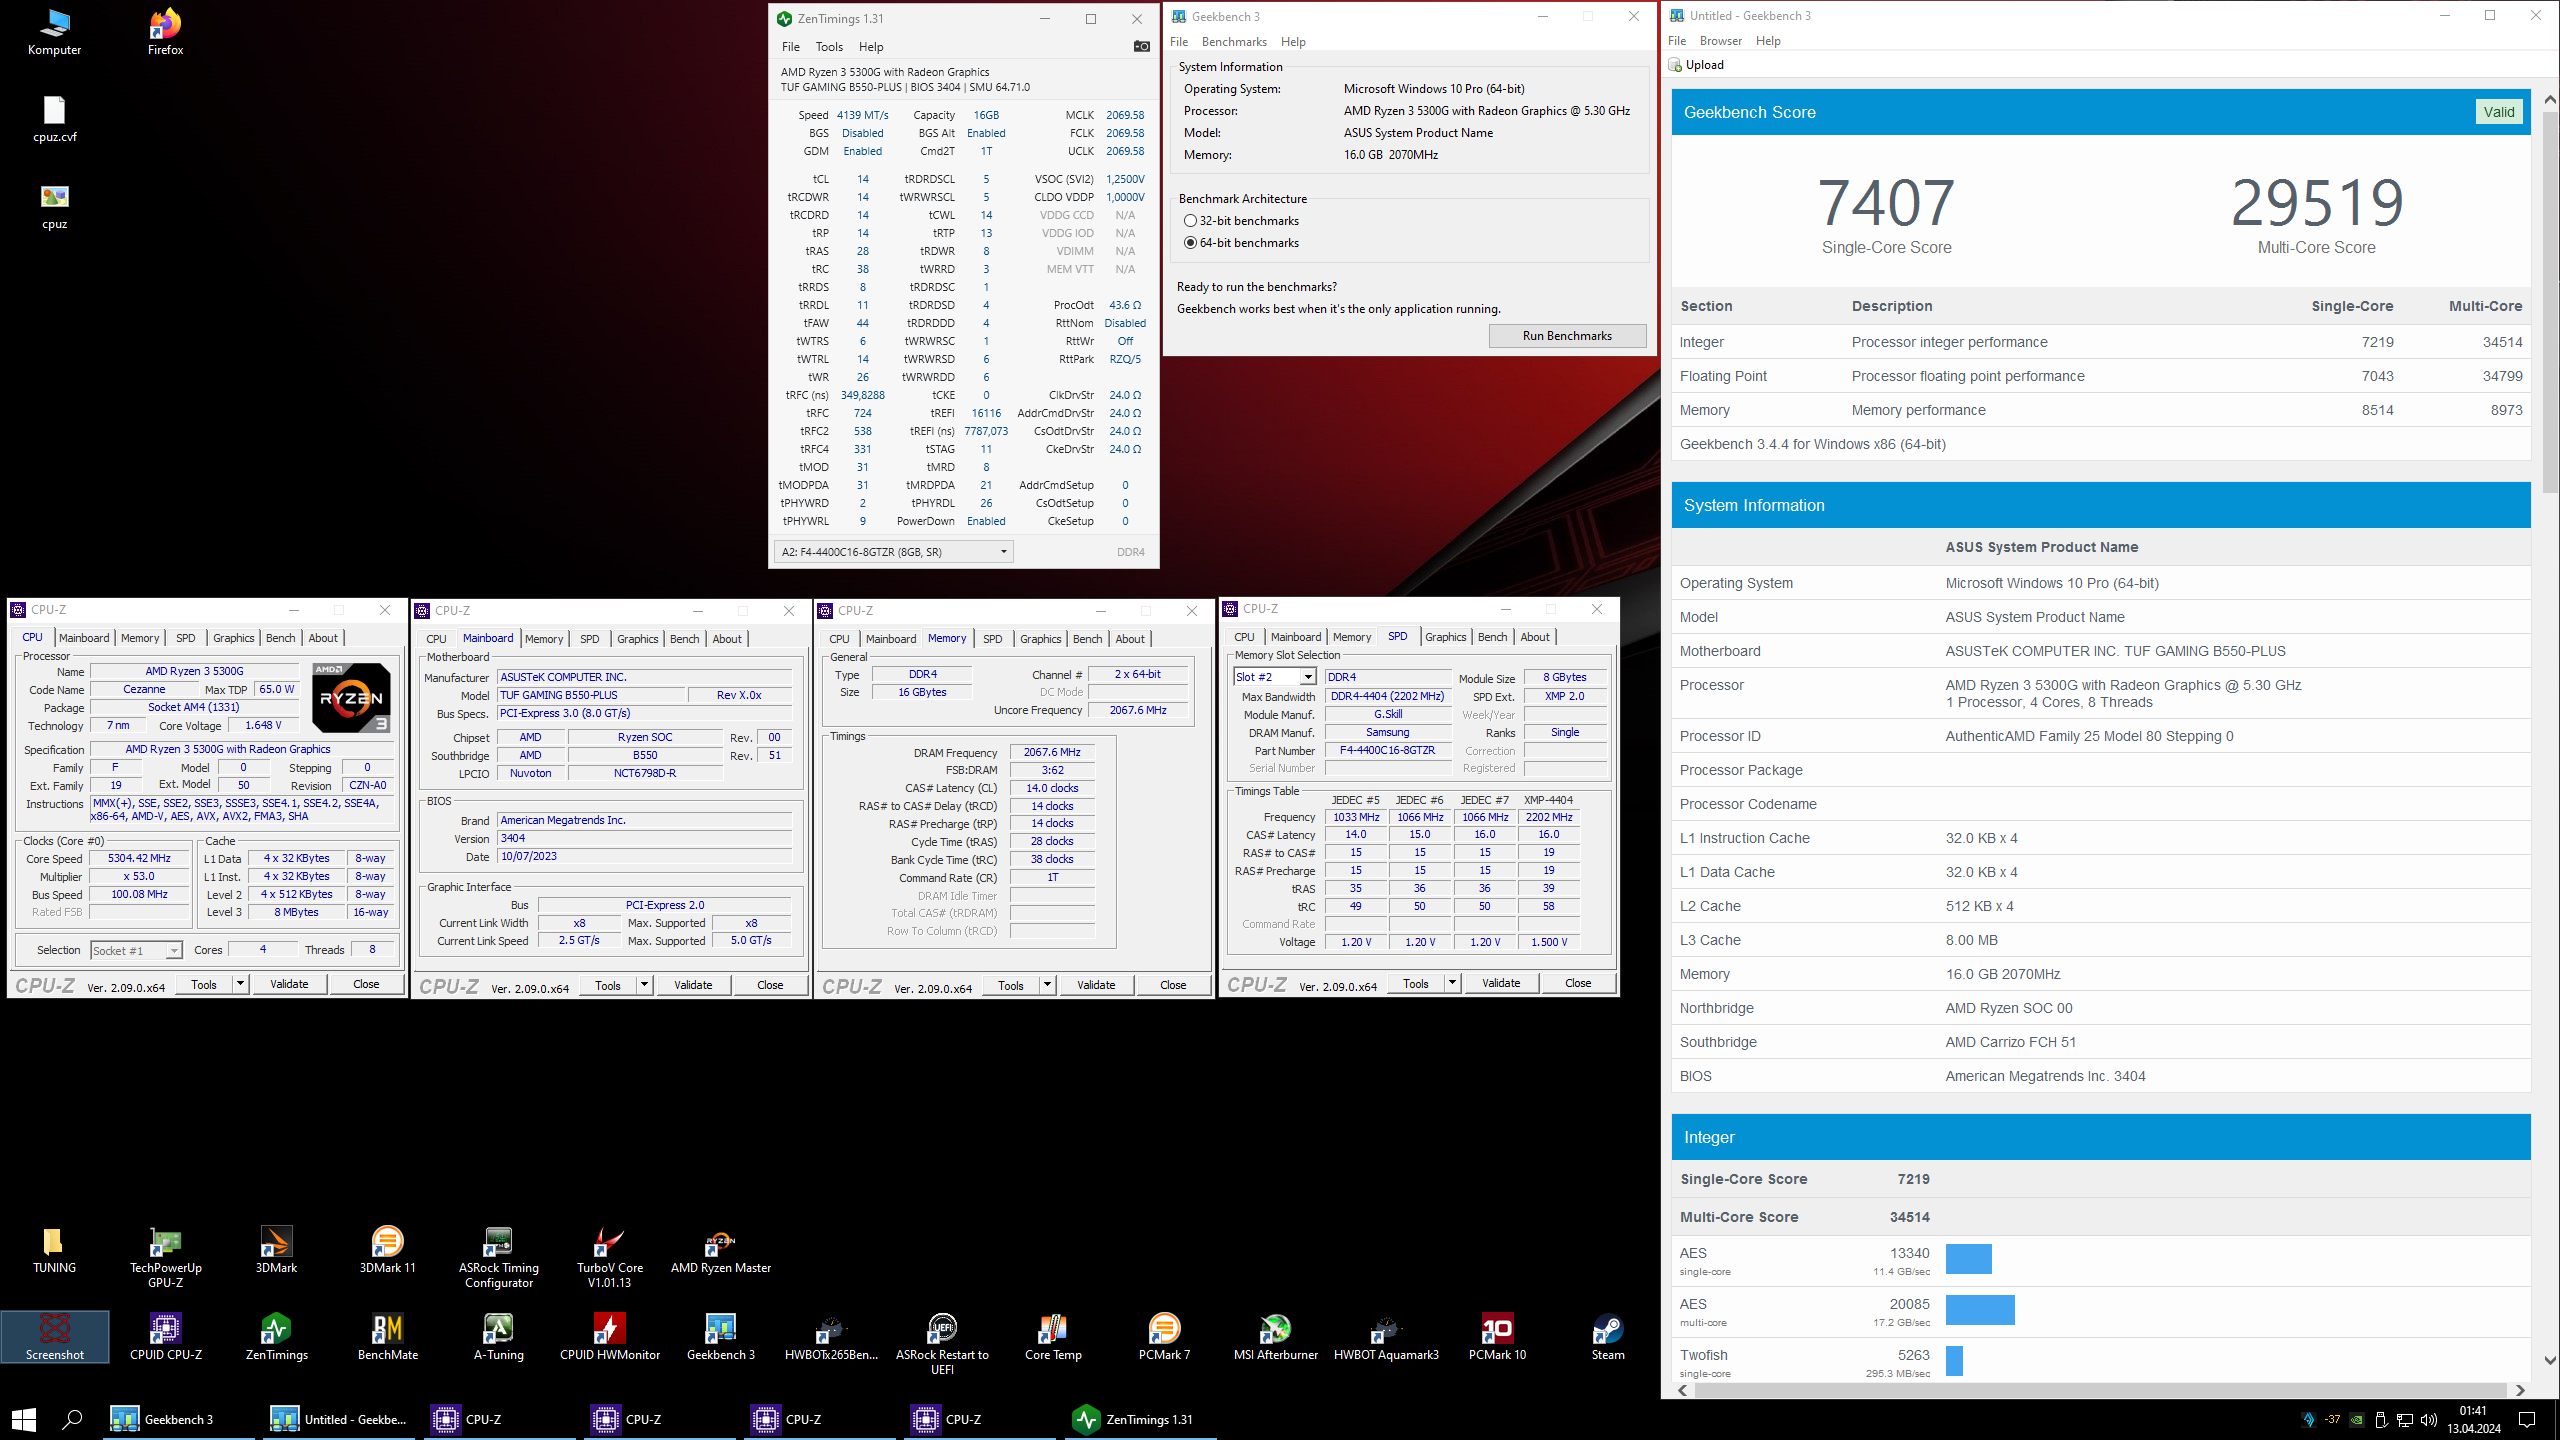Open Steam desktop shortcut
The image size is (2560, 1440).
tap(1608, 1337)
